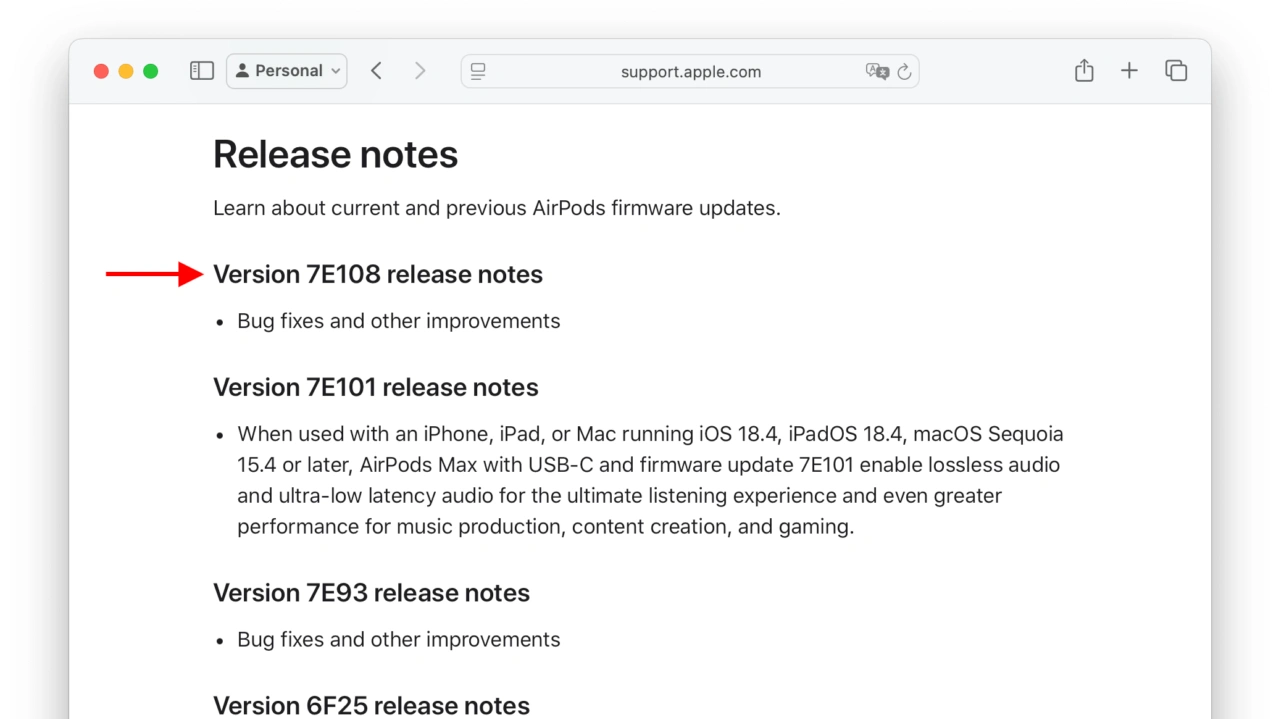The height and width of the screenshot is (719, 1280).
Task: Open the Personal profile dropdown
Action: (287, 71)
